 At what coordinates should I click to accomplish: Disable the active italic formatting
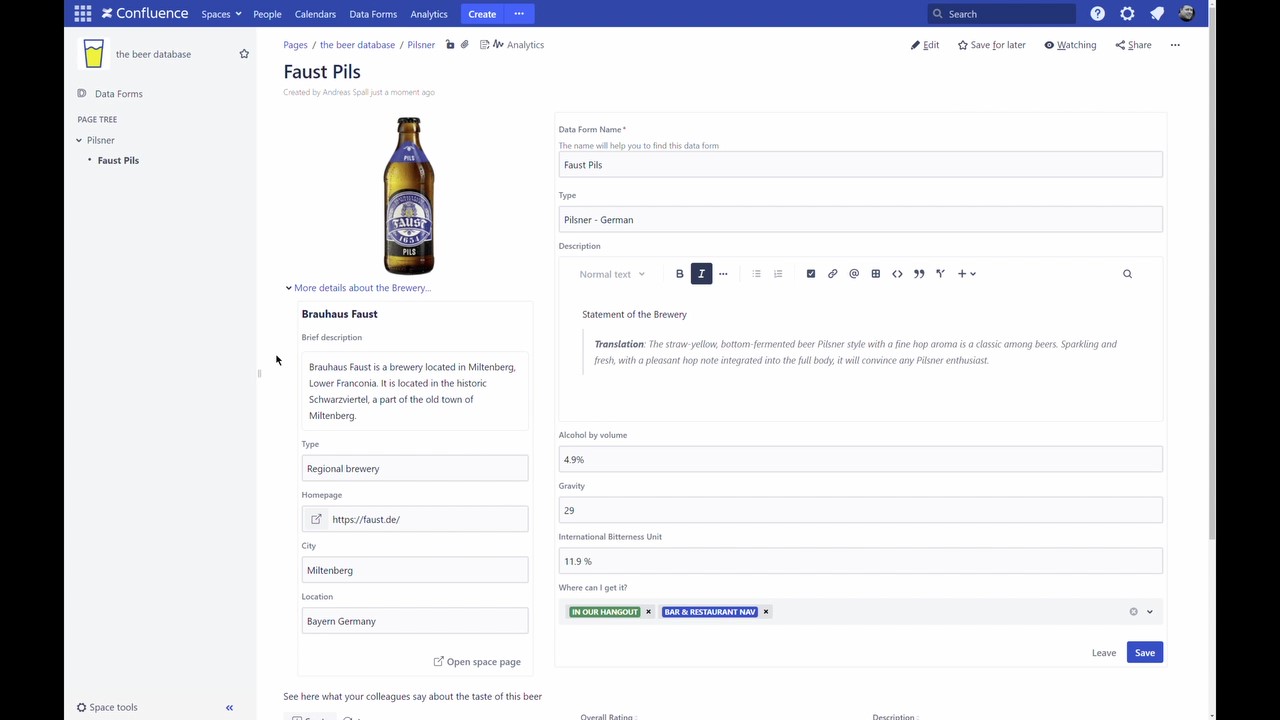point(701,273)
